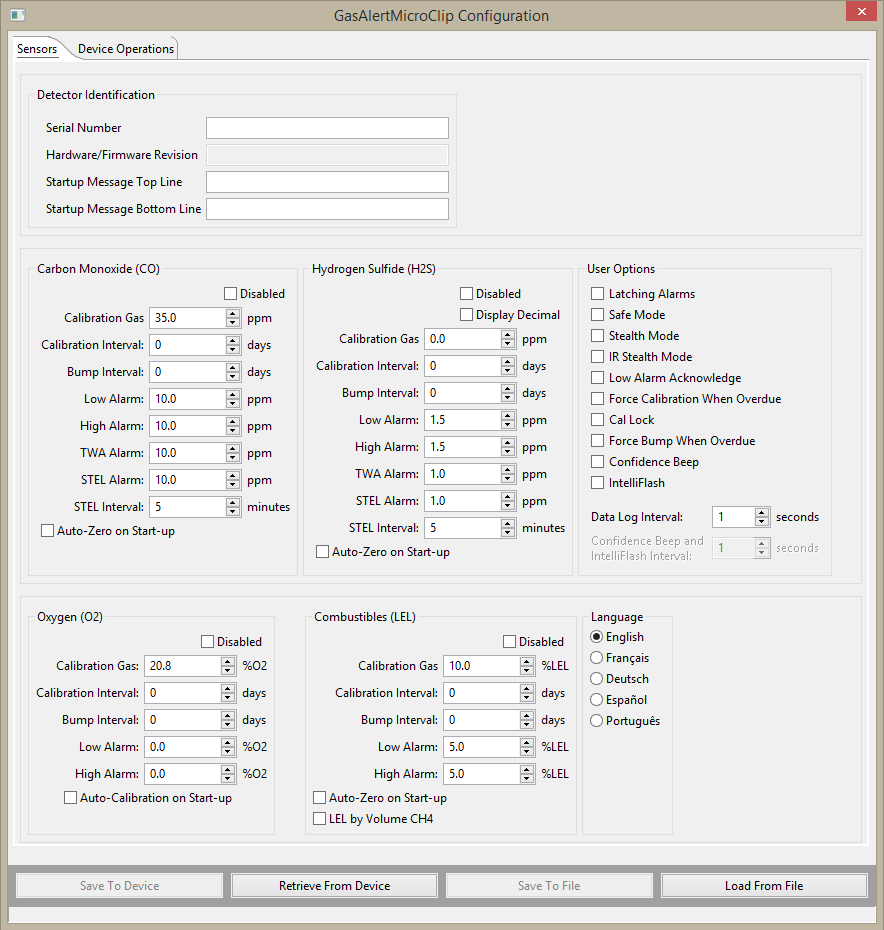Increase the Data Log Interval seconds
884x930 pixels.
click(x=762, y=512)
